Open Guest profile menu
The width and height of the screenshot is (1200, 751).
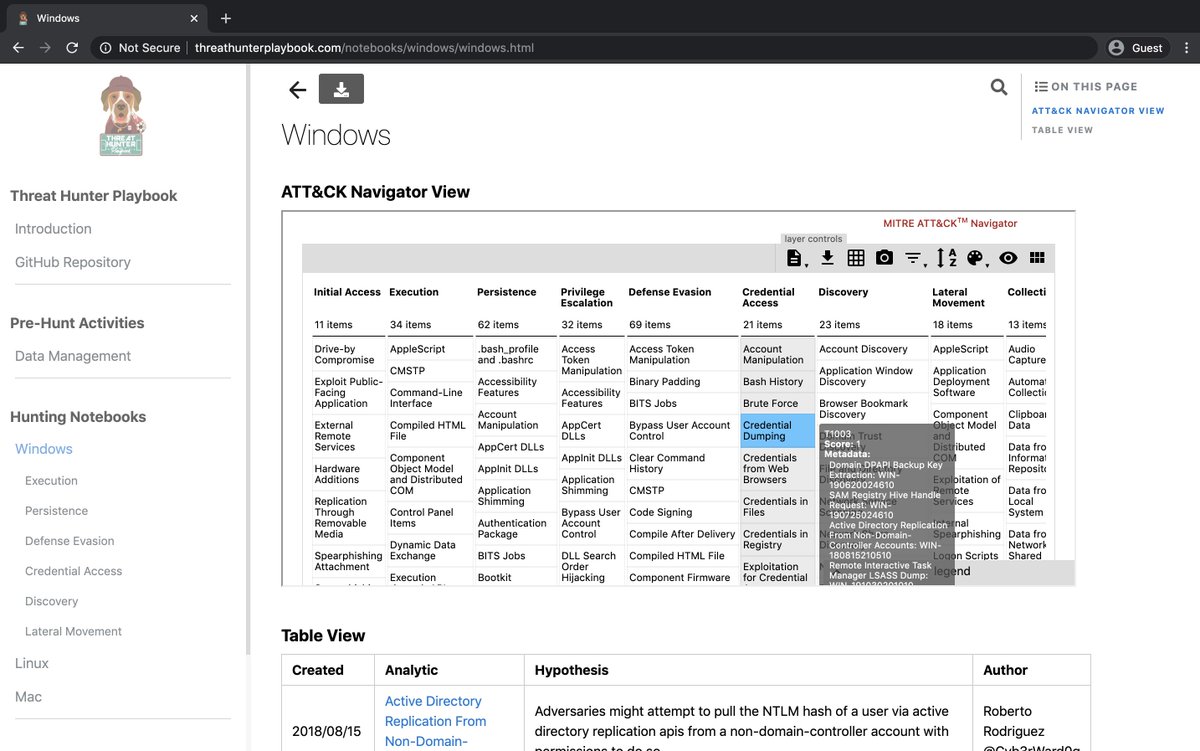pos(1136,47)
